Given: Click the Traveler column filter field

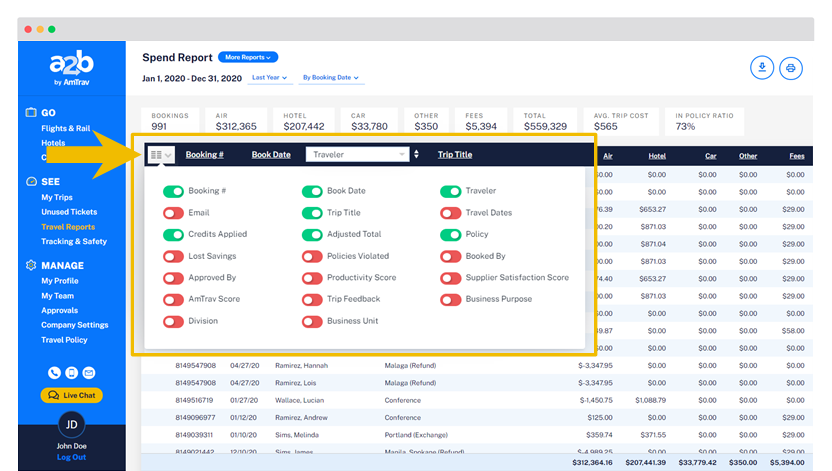Looking at the screenshot, I should tap(355, 155).
